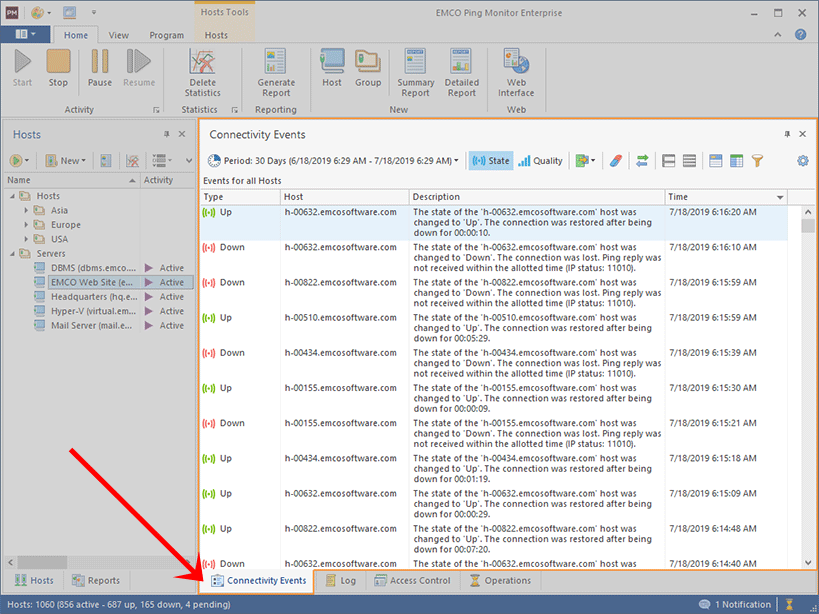Open the Connectivity Events settings gear
The width and height of the screenshot is (819, 614).
click(x=803, y=161)
